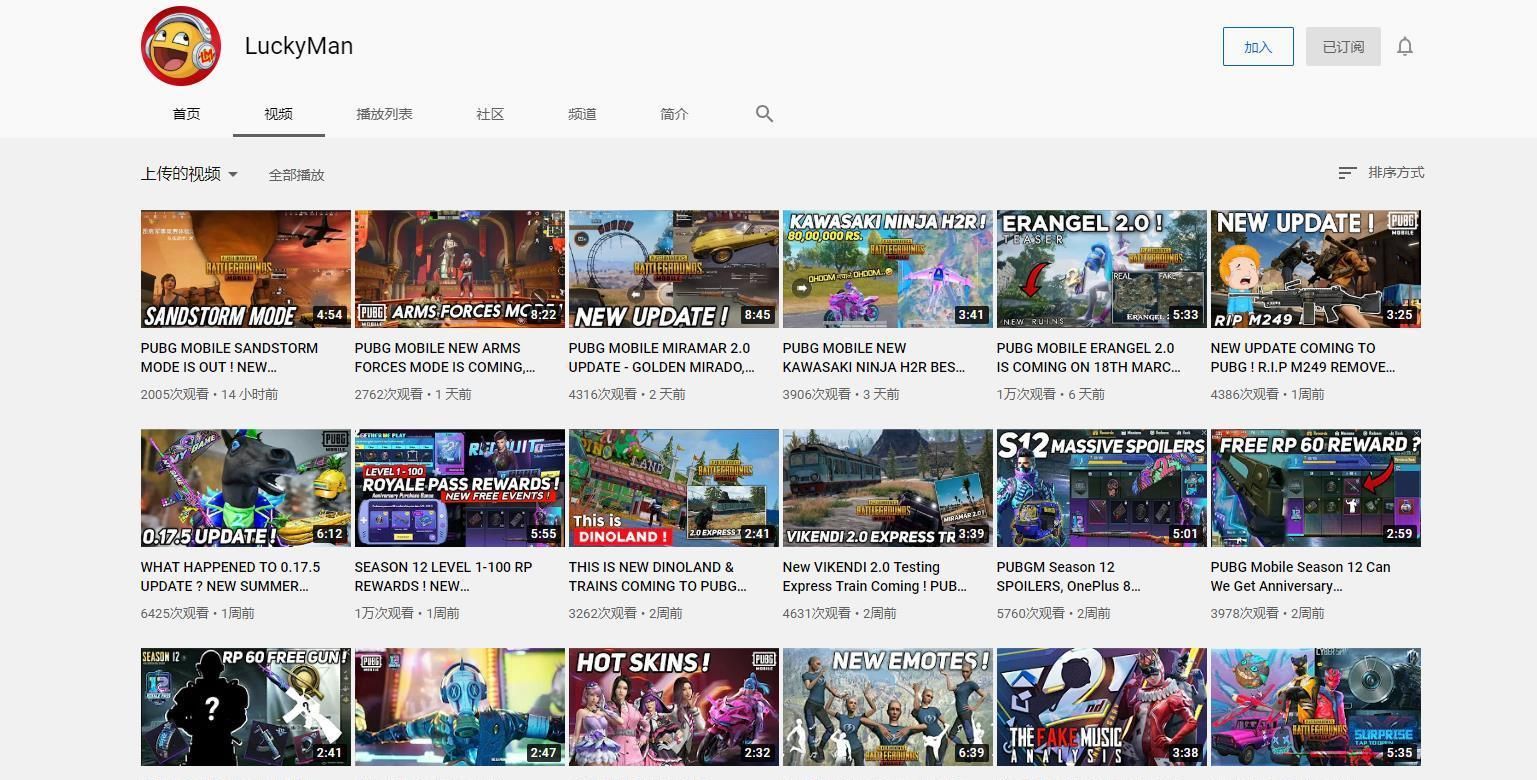The width and height of the screenshot is (1537, 780).
Task: Click the 2005次观看 • 14 小时前 text
Action: tap(210, 394)
